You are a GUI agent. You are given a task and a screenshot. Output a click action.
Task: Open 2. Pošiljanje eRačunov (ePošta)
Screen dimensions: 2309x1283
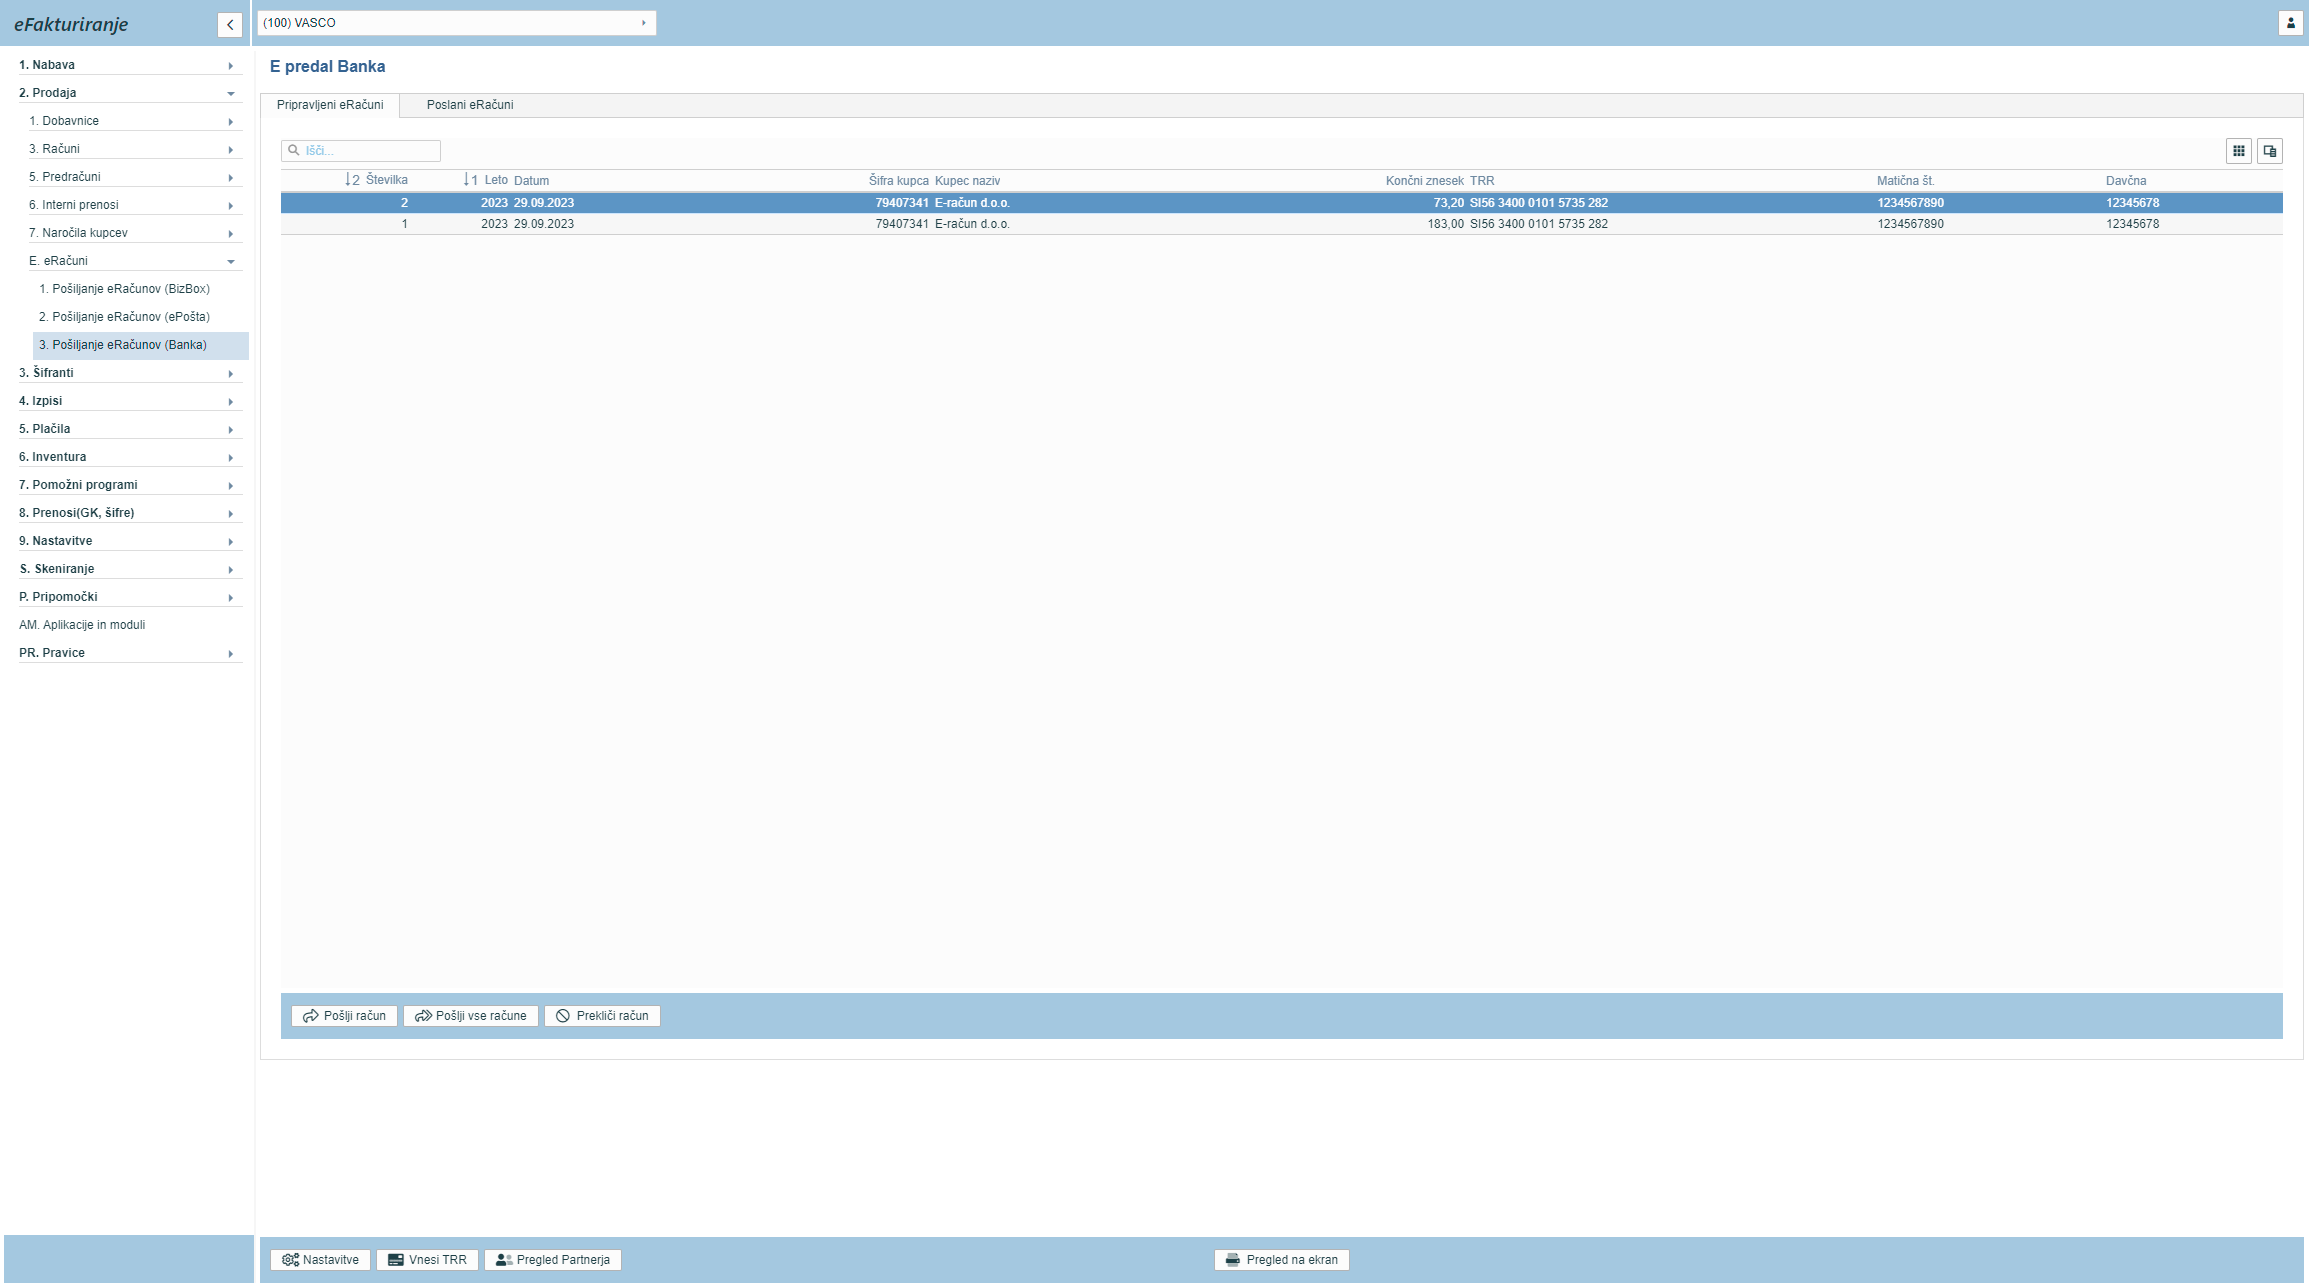(125, 317)
